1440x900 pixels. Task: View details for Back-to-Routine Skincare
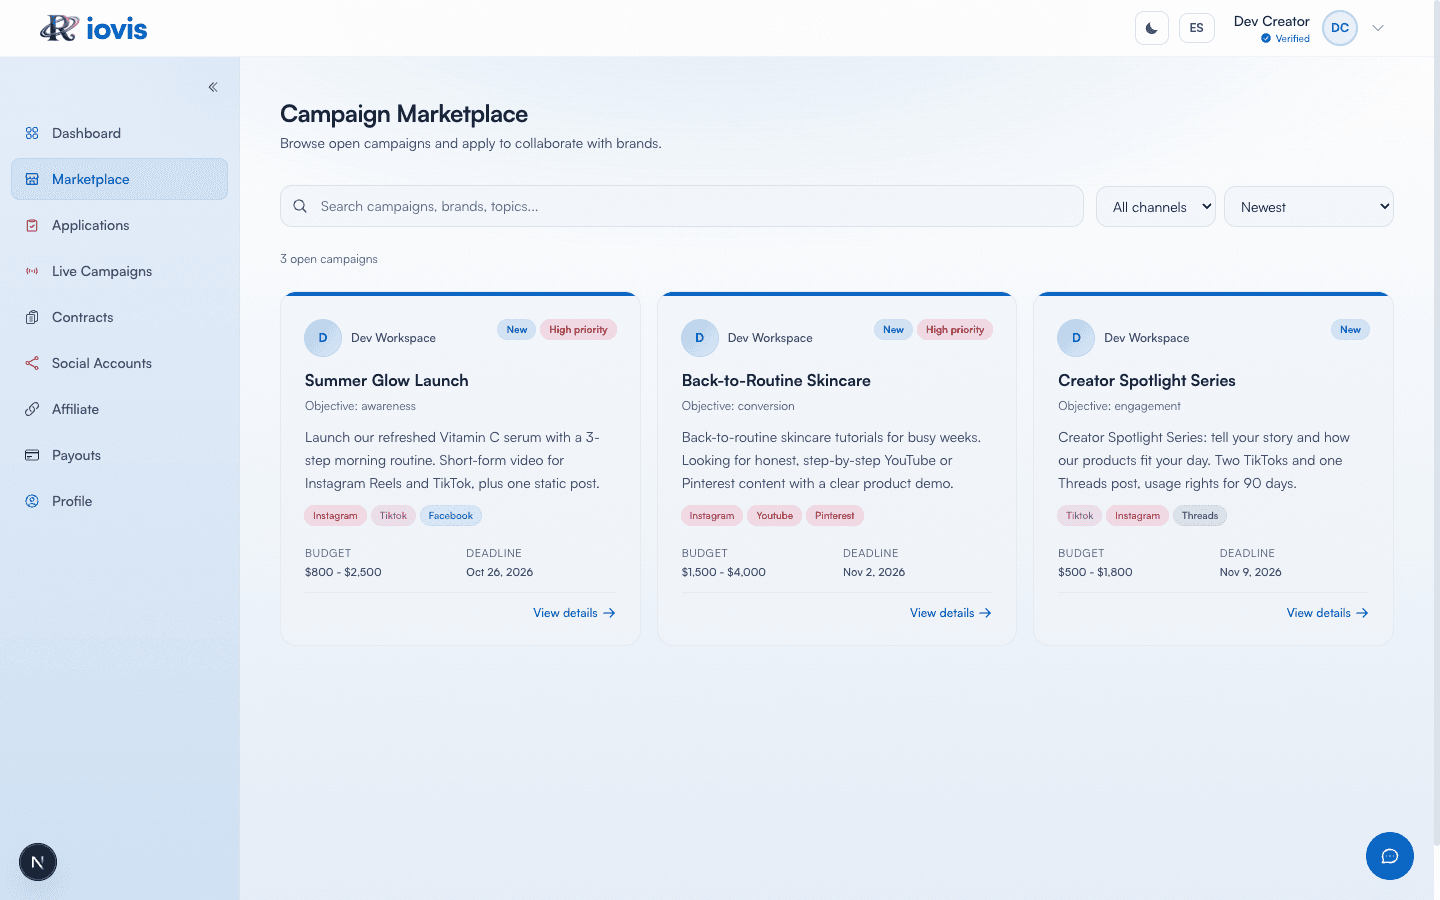[x=951, y=613]
